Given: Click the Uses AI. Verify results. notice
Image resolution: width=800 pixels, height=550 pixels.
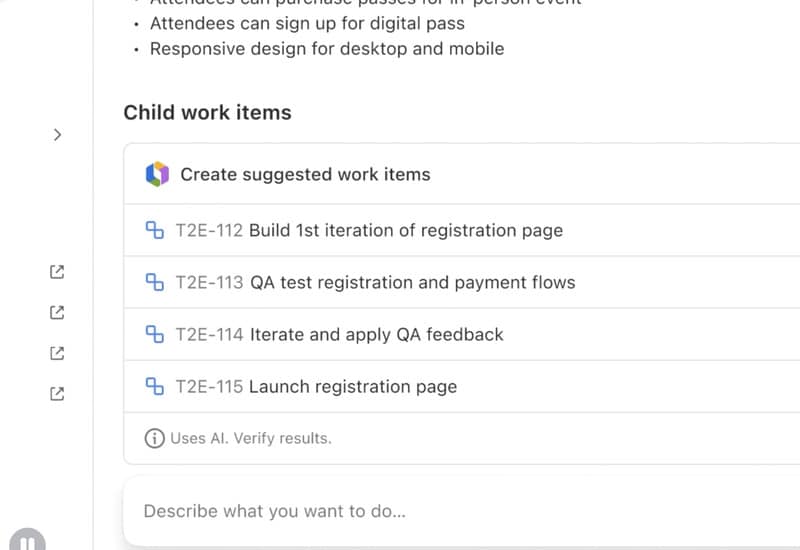Looking at the screenshot, I should click(250, 438).
